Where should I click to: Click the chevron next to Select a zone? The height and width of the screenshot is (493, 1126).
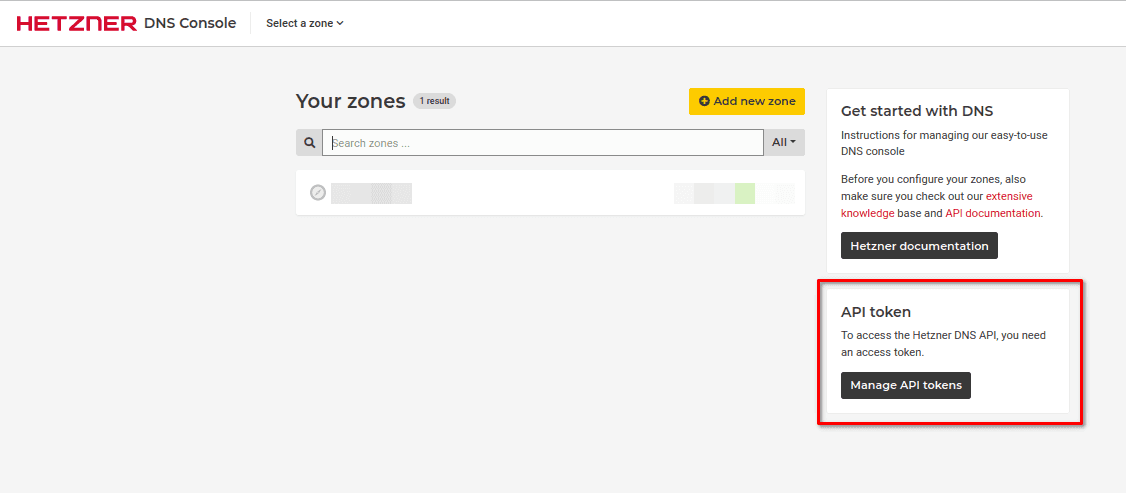click(x=340, y=23)
